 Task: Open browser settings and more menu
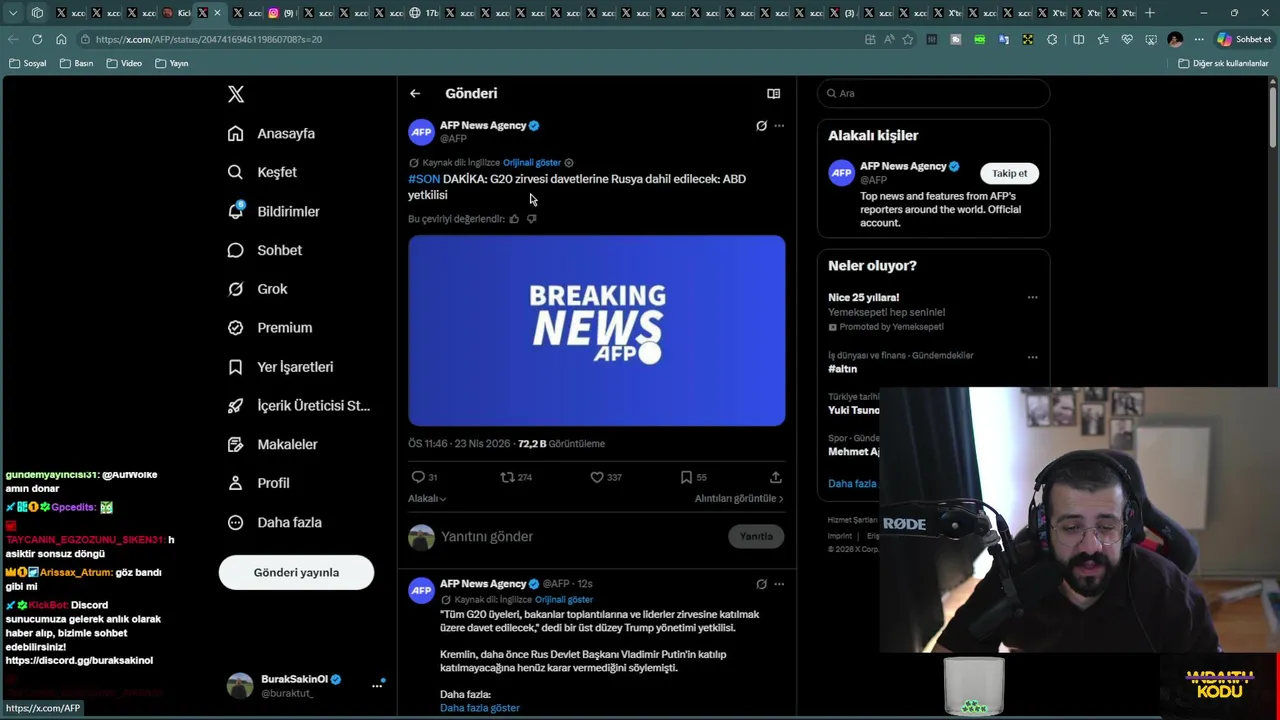[x=1199, y=39]
